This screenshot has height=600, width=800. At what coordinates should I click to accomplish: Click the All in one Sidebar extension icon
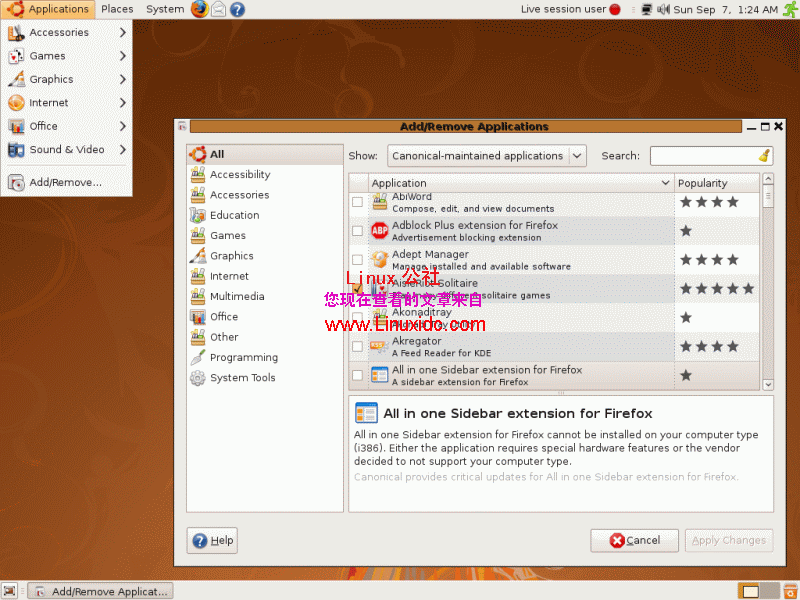click(x=380, y=374)
